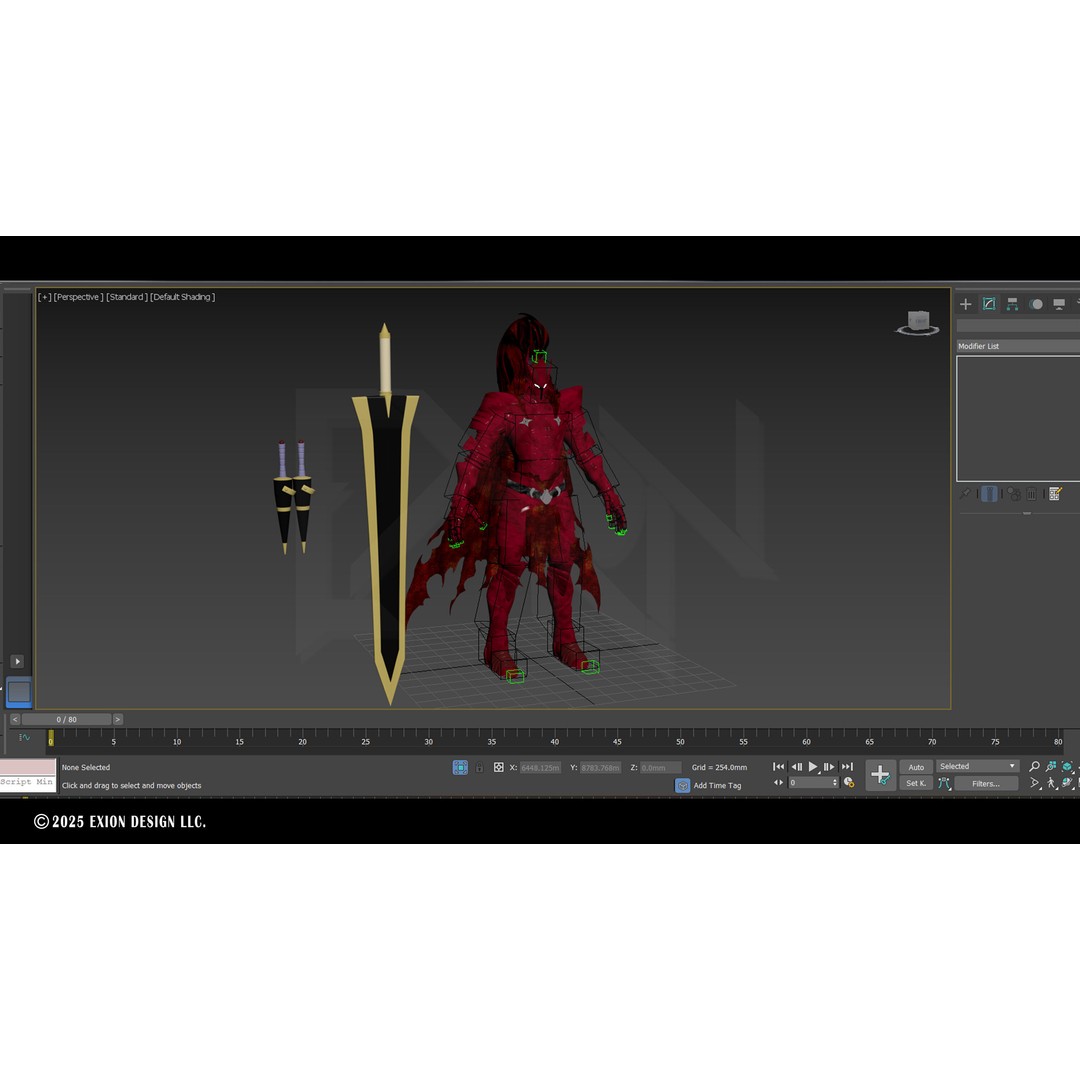Open the Motion panel
Screen dimensions: 1080x1080
tap(1036, 303)
